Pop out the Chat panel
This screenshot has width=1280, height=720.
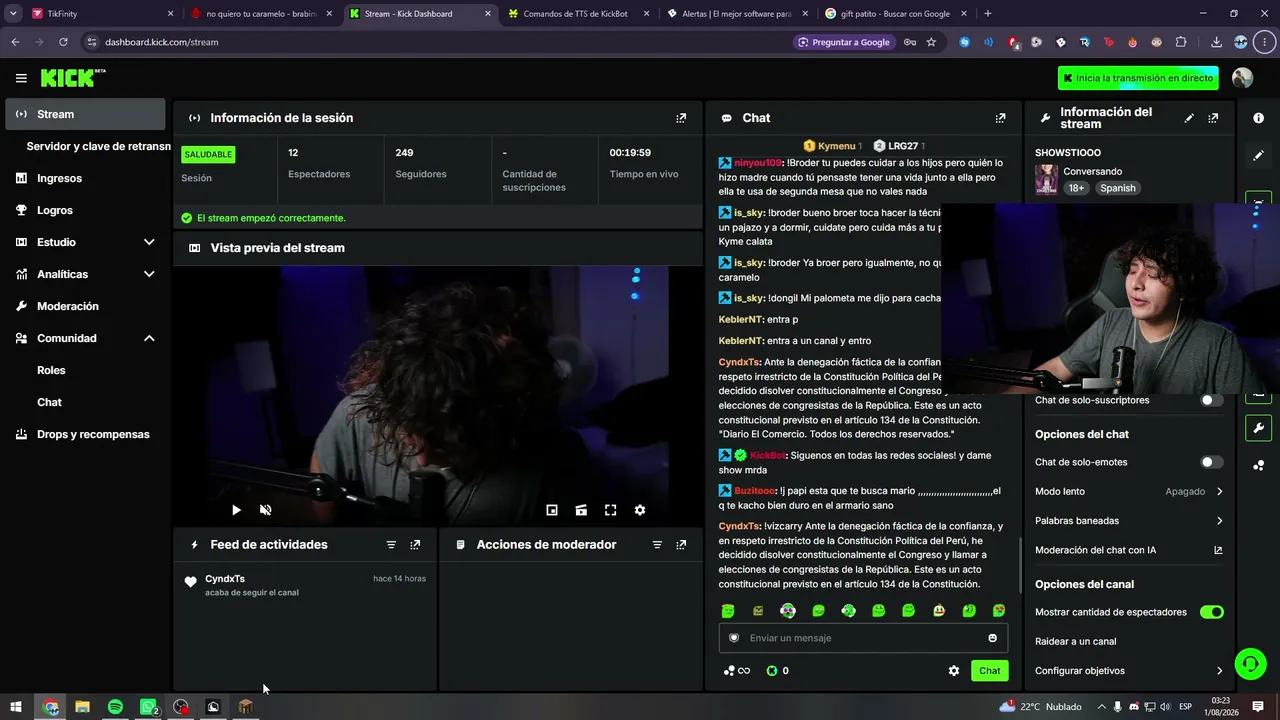pos(1000,118)
